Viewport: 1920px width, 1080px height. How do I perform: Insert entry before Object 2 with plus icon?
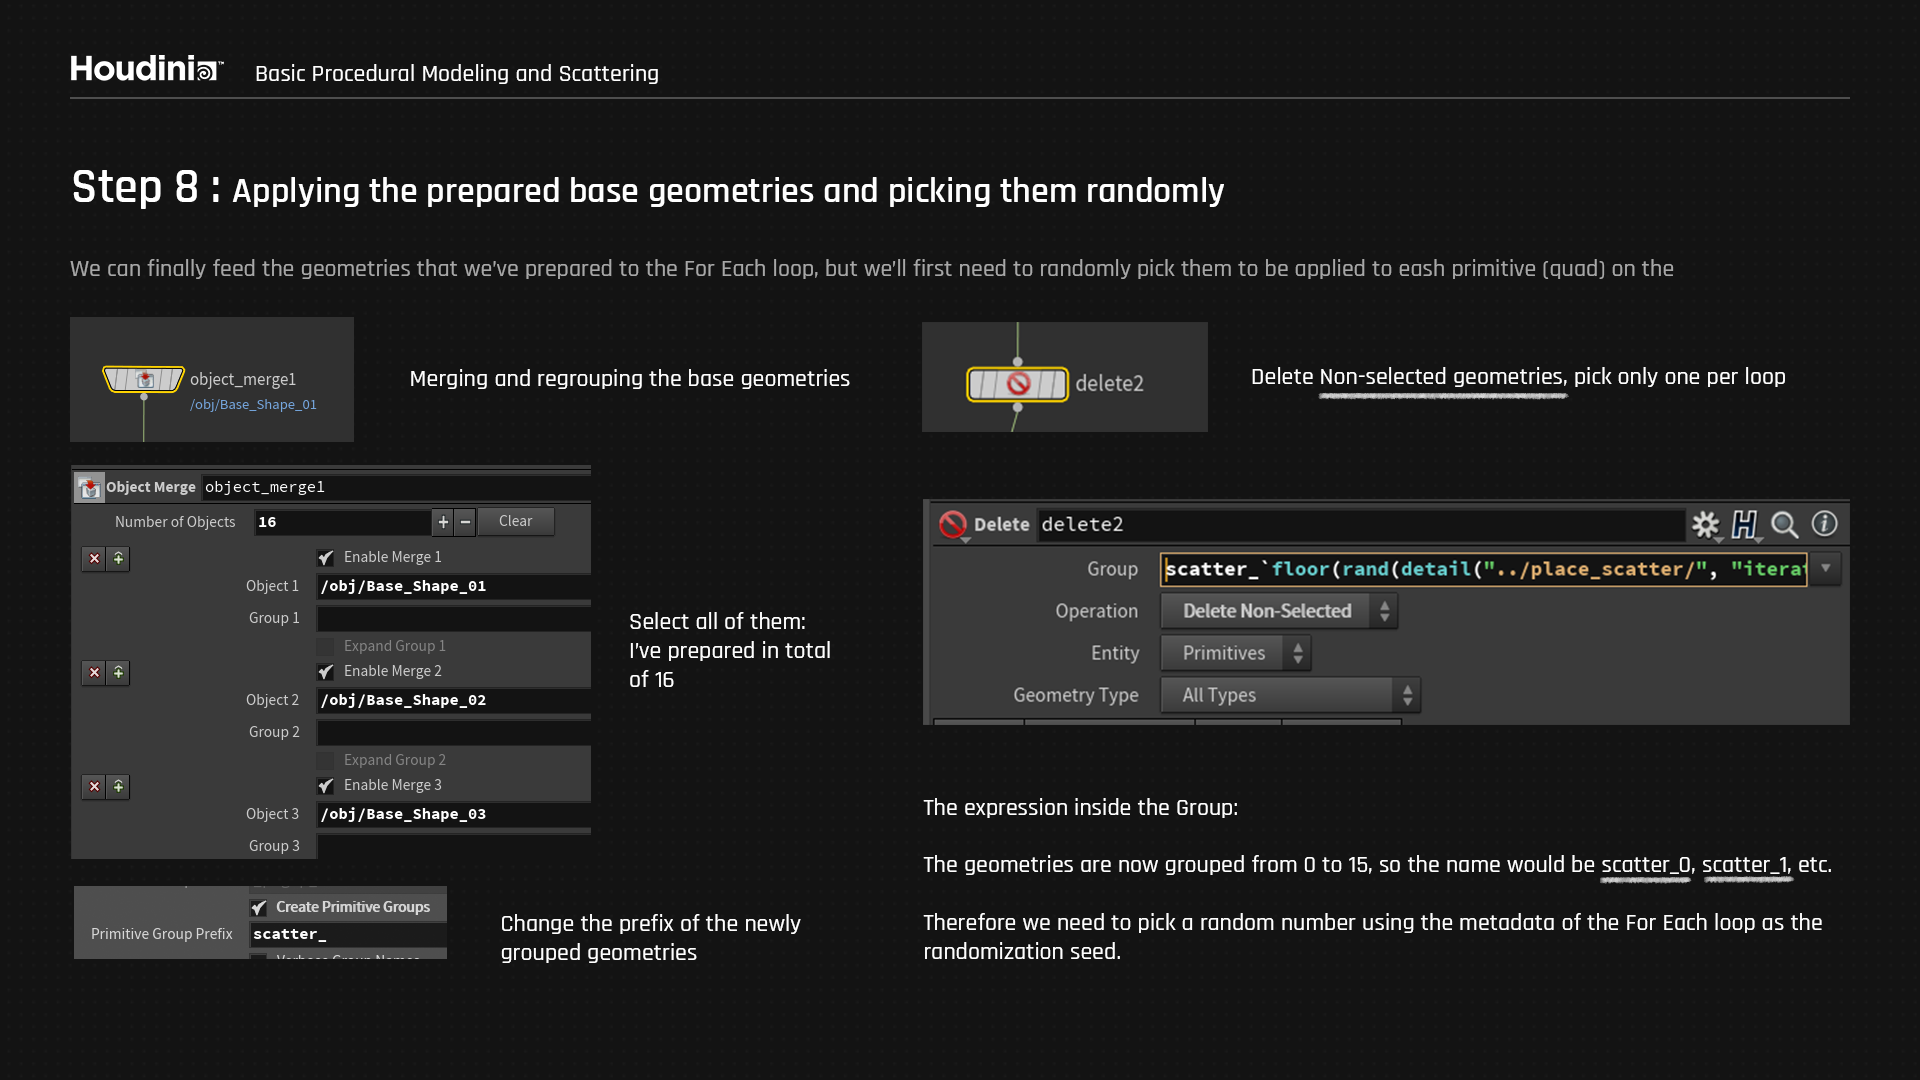[x=118, y=672]
